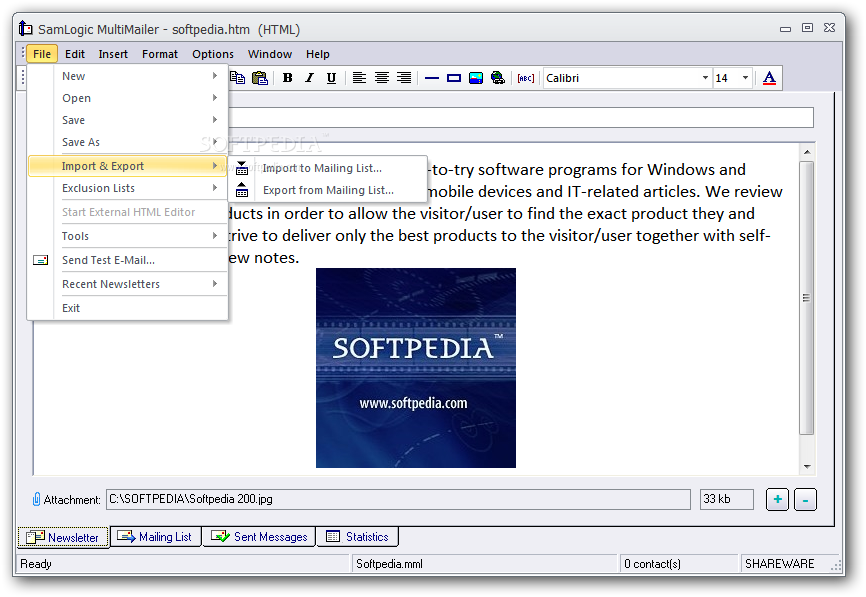
Task: Click the window maximize button
Action: click(x=807, y=28)
